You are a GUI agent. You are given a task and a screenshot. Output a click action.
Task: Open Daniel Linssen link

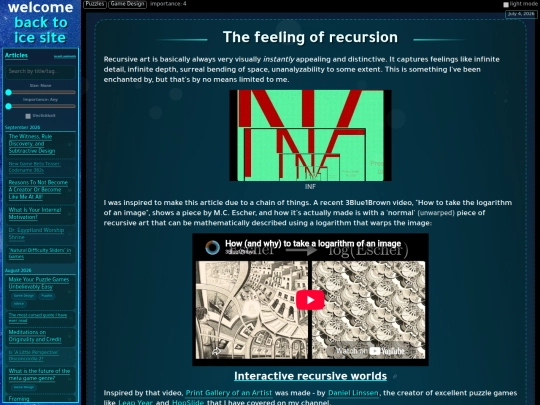tap(353, 393)
